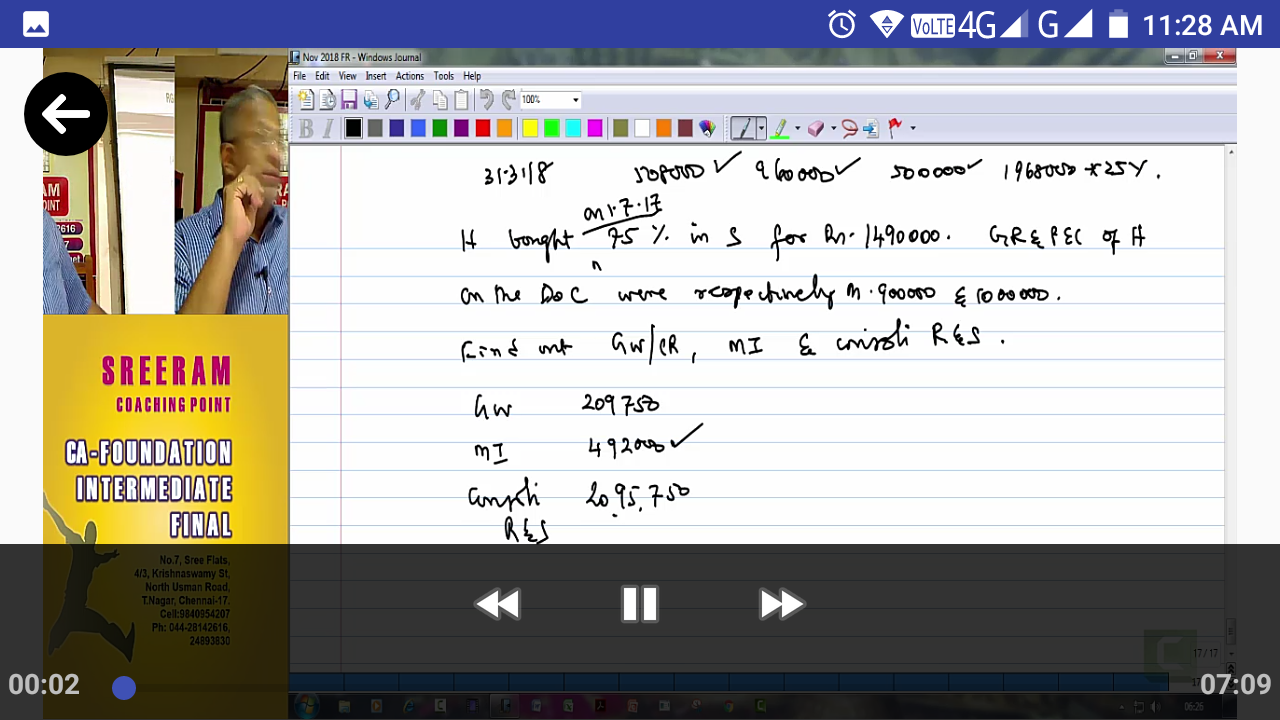This screenshot has width=1280, height=720.
Task: Click the Redo arrow icon
Action: 509,99
